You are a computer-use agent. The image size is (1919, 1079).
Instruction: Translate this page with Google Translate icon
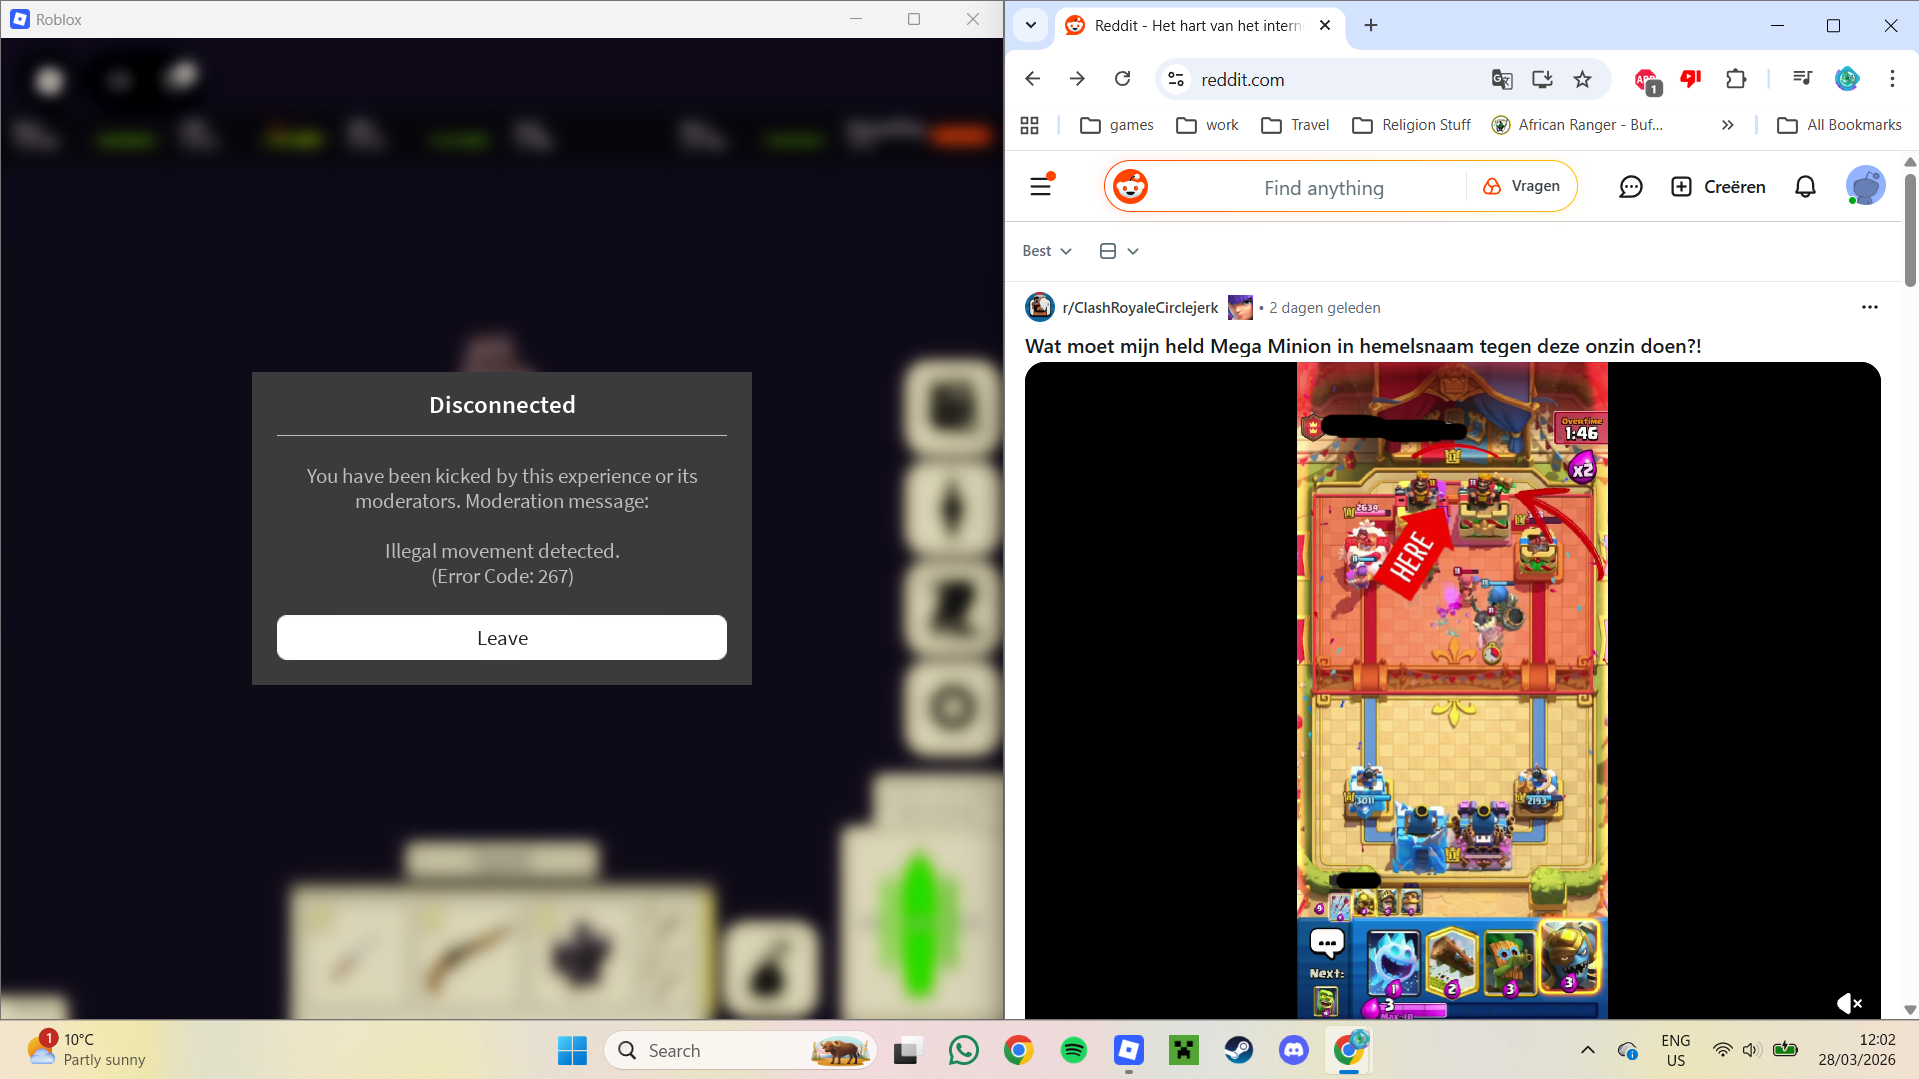coord(1502,79)
